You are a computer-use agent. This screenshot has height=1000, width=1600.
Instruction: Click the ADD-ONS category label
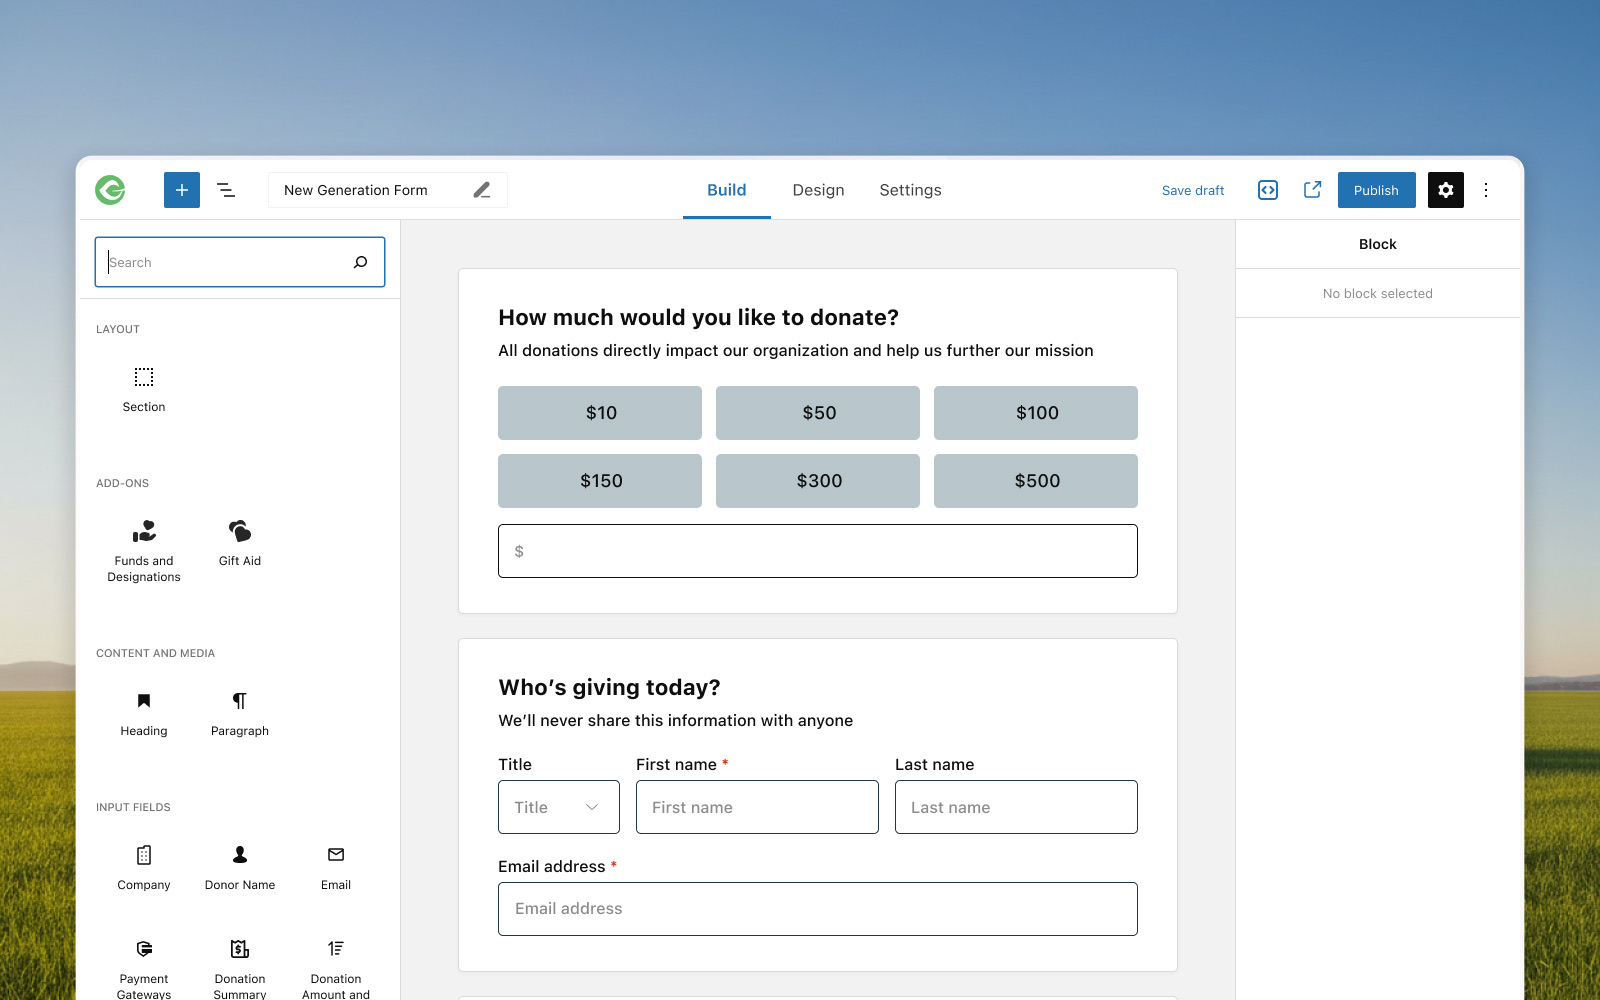point(123,483)
